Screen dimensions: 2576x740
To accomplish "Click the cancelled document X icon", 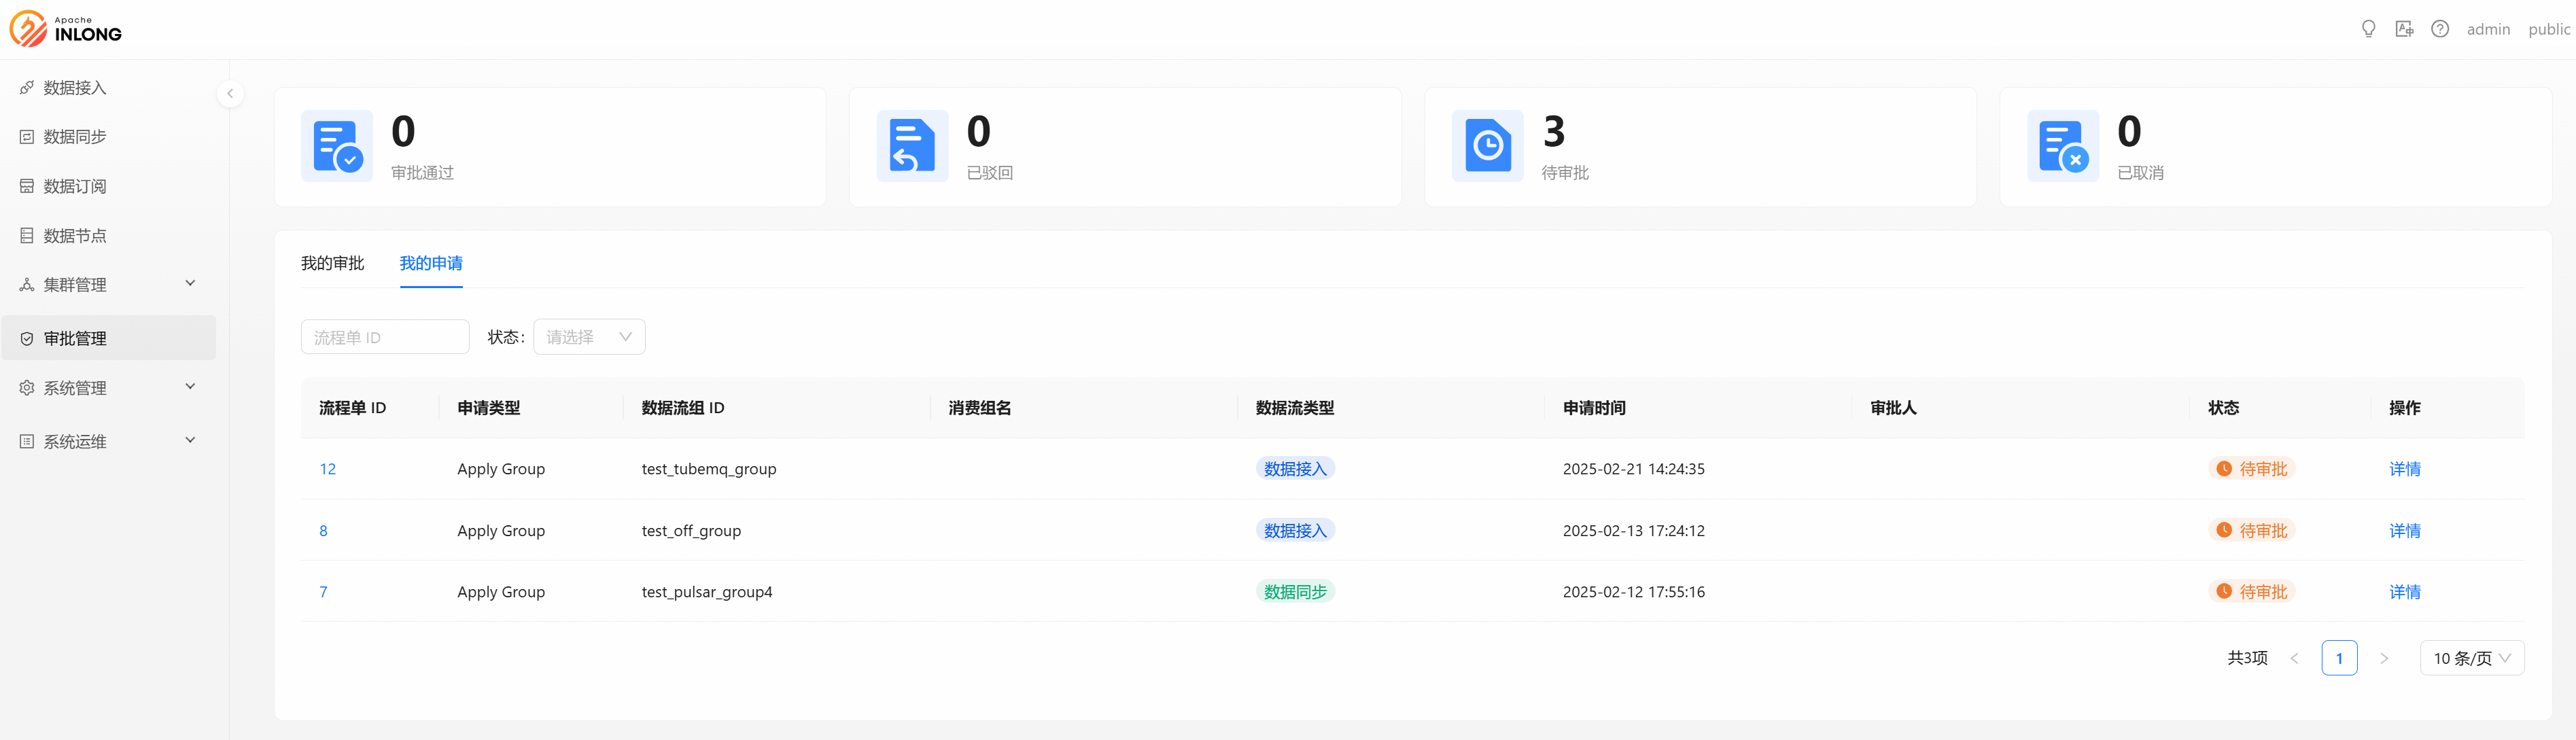I will 2063,146.
